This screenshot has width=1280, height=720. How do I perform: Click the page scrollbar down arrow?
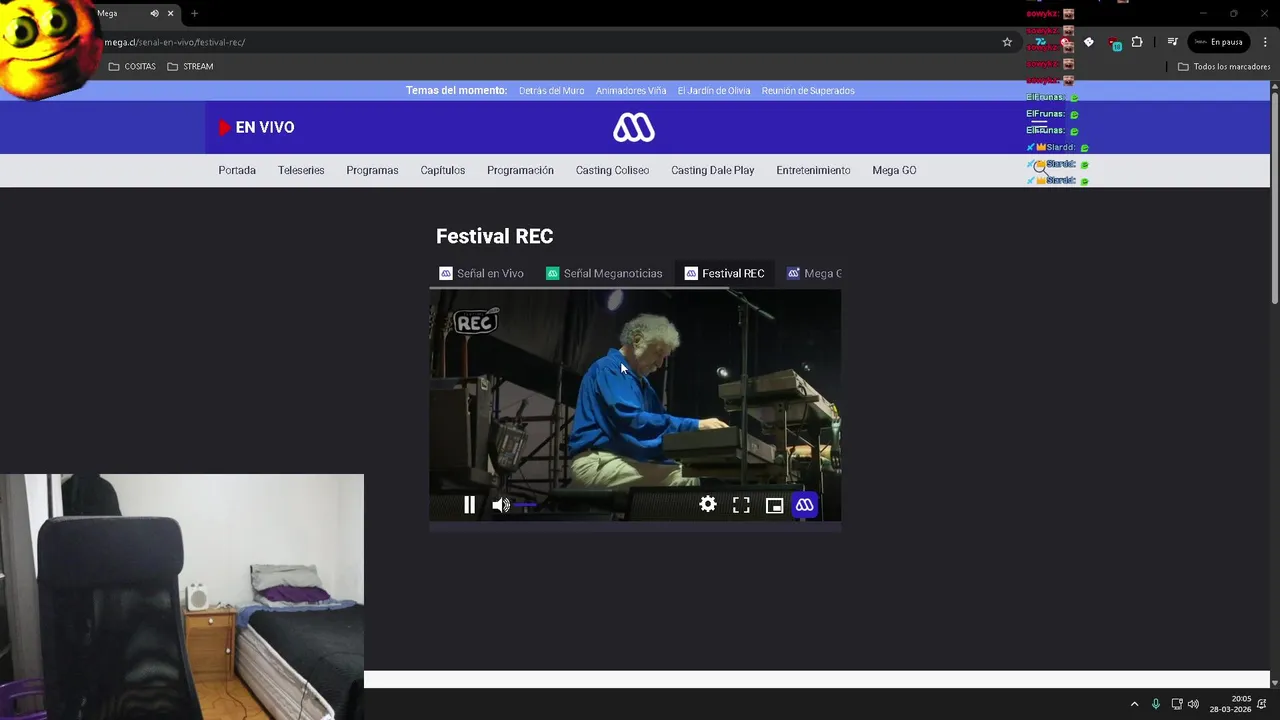pos(1274,682)
